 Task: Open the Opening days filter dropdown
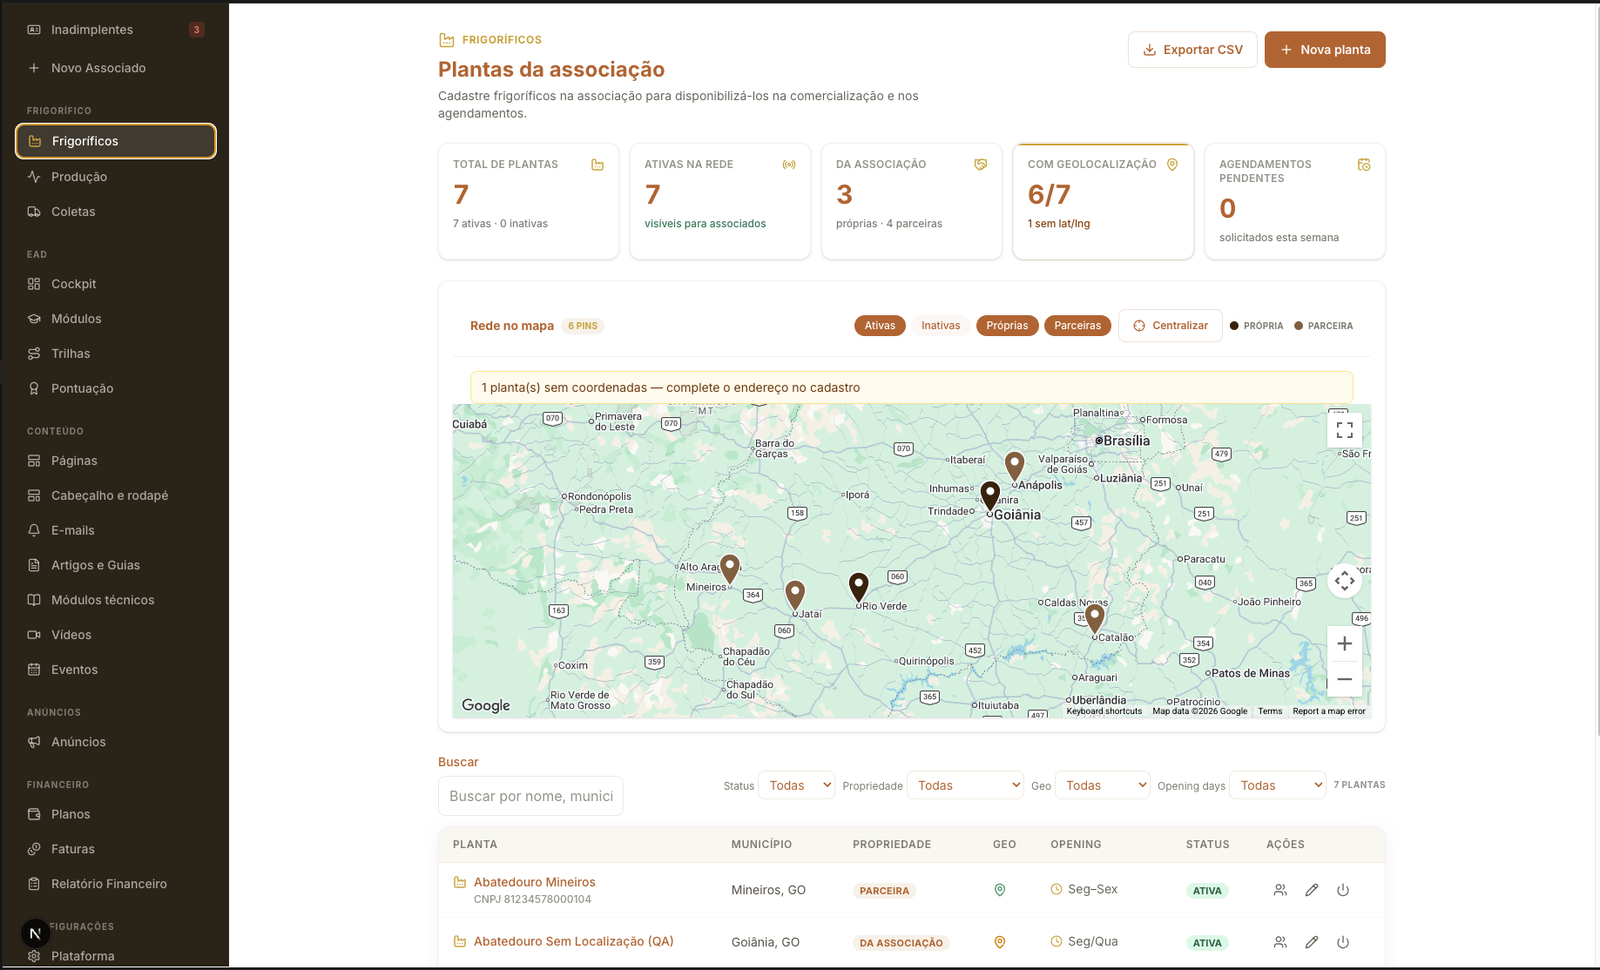(1277, 786)
